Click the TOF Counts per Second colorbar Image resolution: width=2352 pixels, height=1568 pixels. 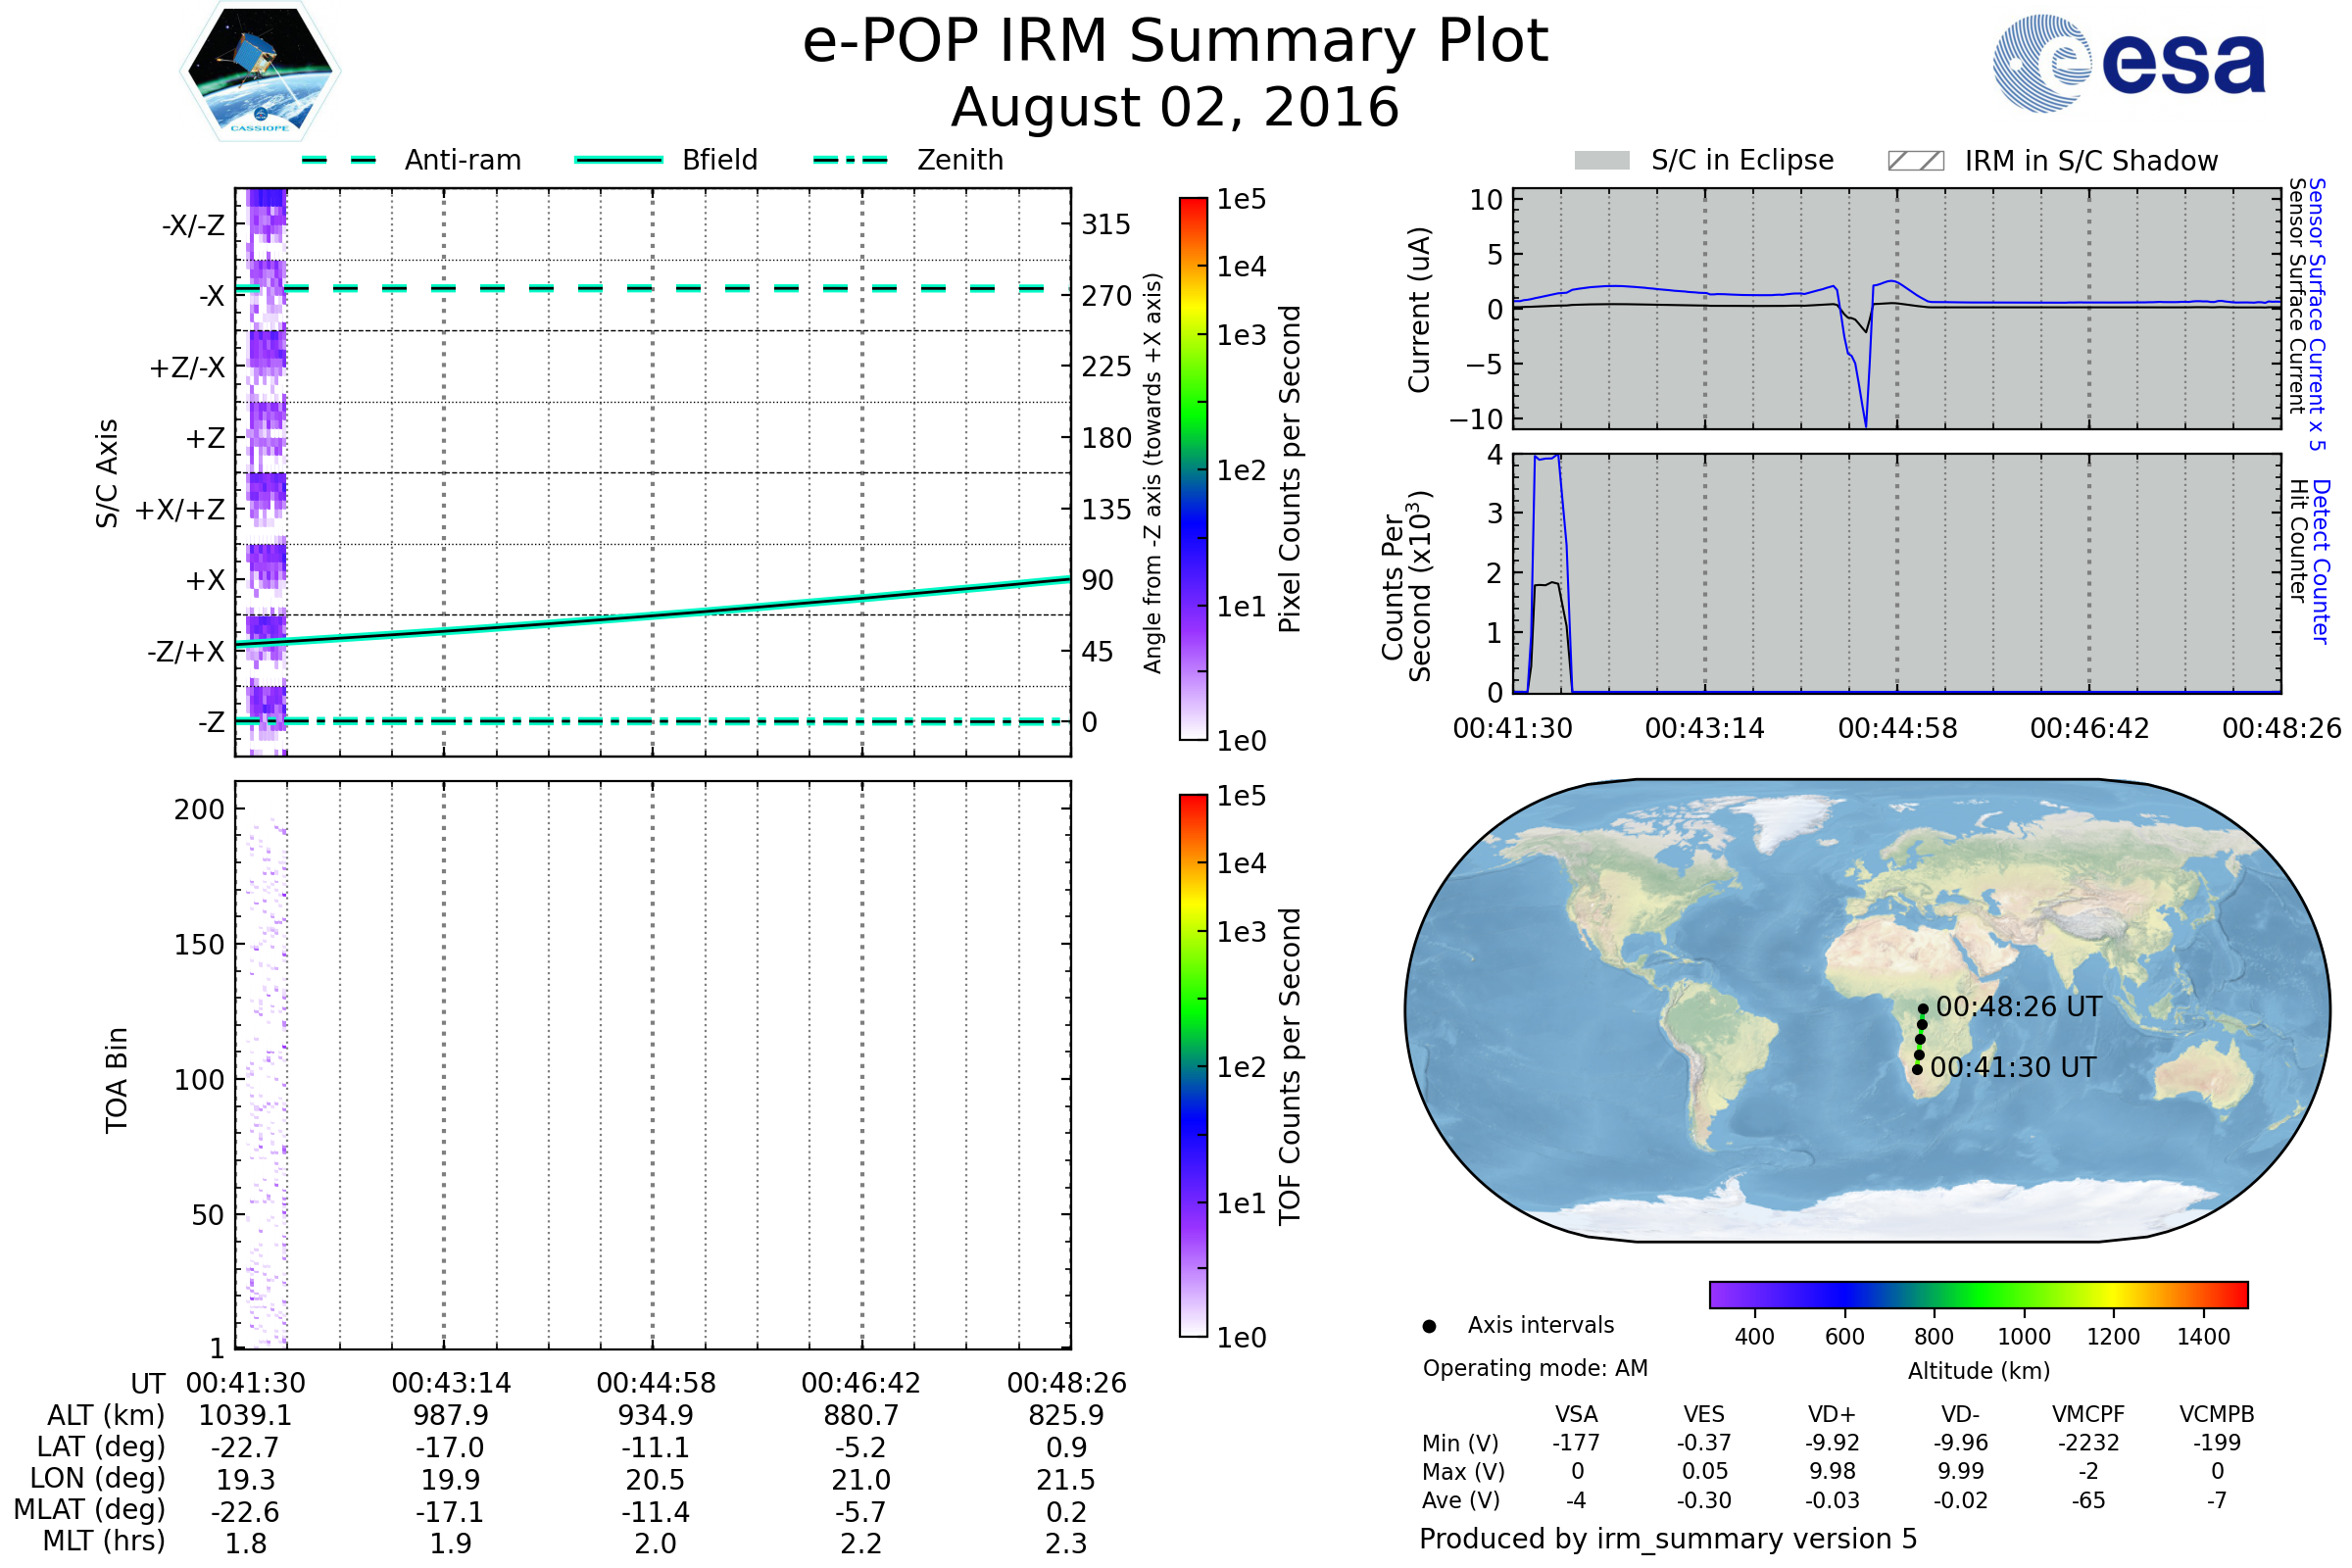(x=1193, y=1065)
